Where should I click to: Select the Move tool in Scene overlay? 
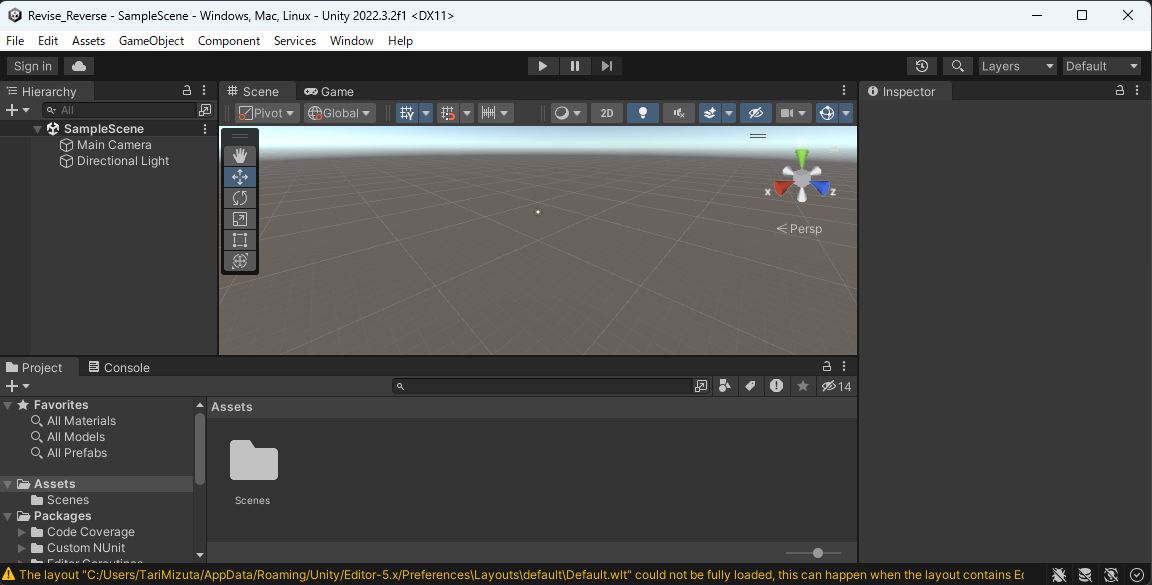coord(240,177)
